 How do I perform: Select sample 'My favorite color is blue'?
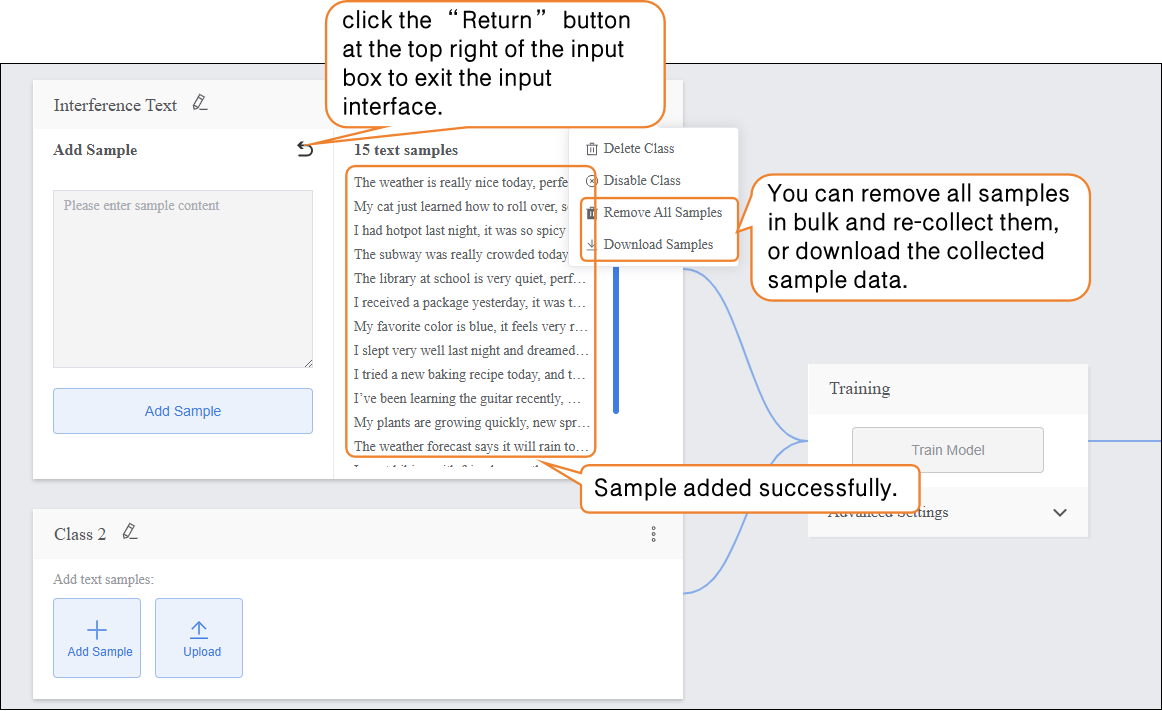point(470,327)
